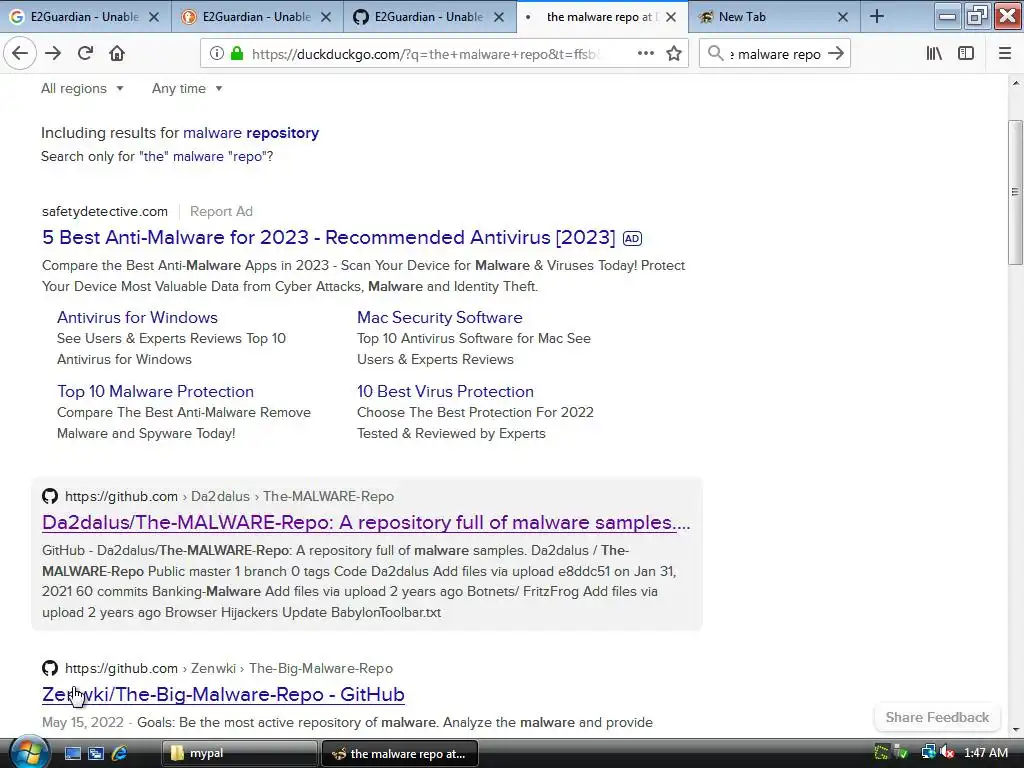Toggle the sidebar view icon
1024x768 pixels.
pos(966,54)
